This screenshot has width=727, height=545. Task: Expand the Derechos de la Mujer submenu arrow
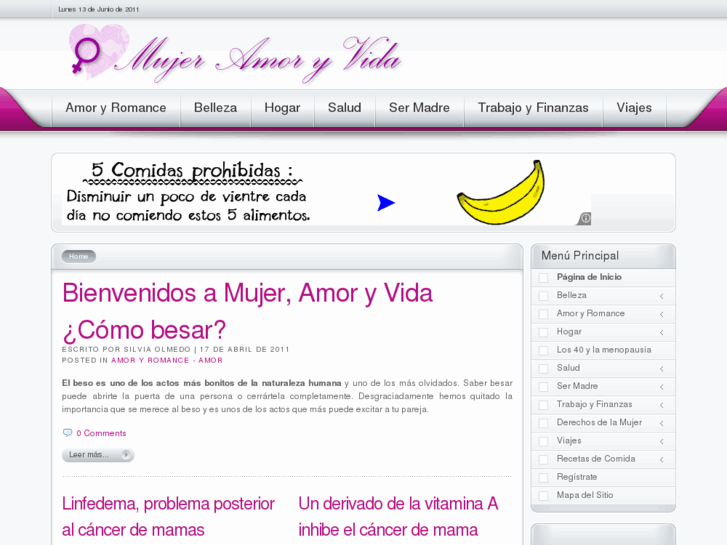(x=662, y=423)
